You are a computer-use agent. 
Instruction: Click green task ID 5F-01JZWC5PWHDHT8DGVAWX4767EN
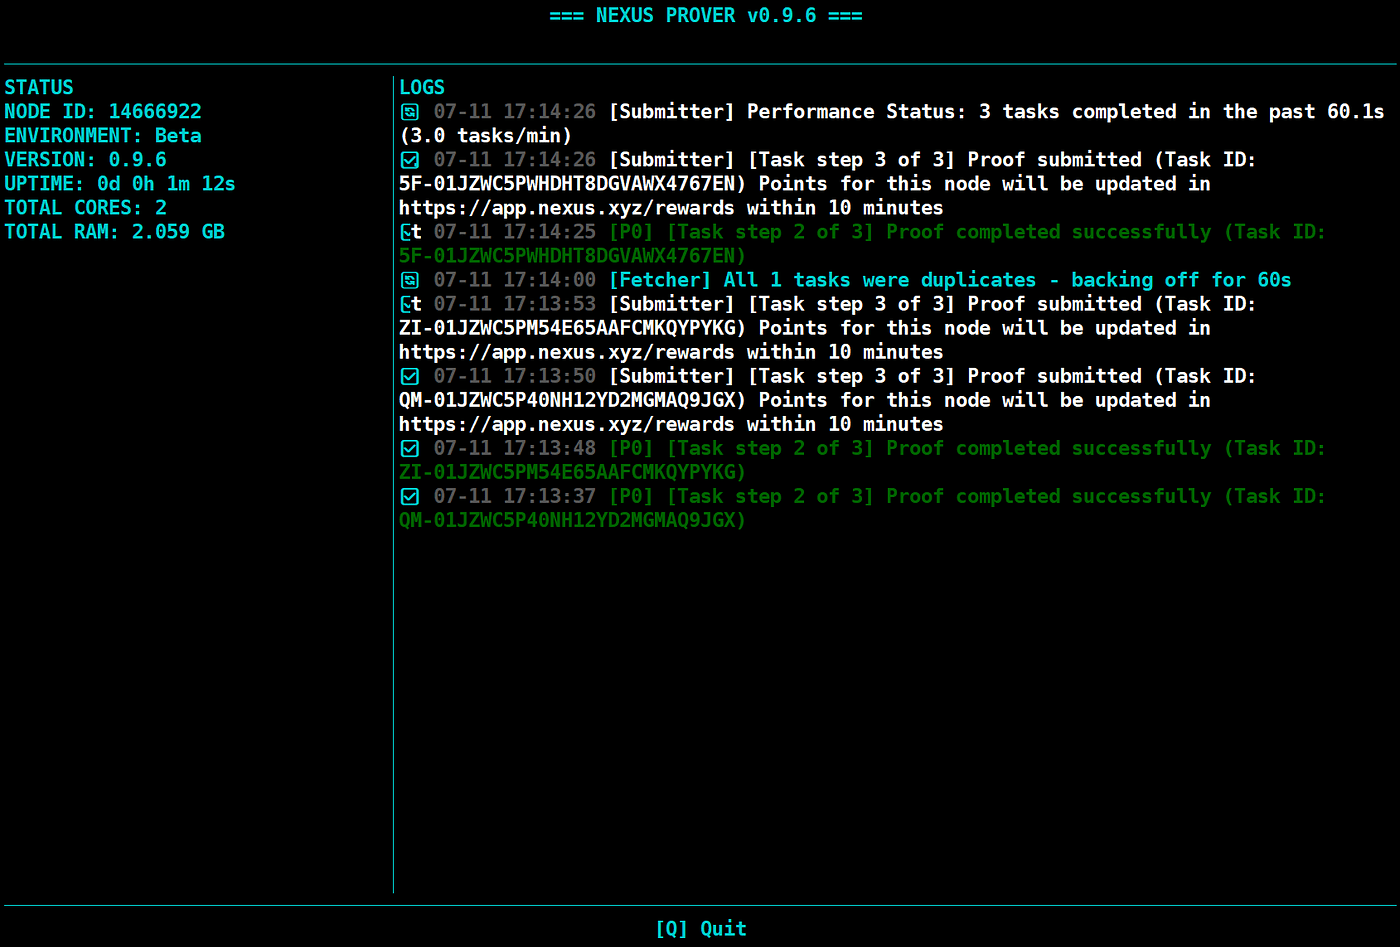pyautogui.click(x=569, y=255)
